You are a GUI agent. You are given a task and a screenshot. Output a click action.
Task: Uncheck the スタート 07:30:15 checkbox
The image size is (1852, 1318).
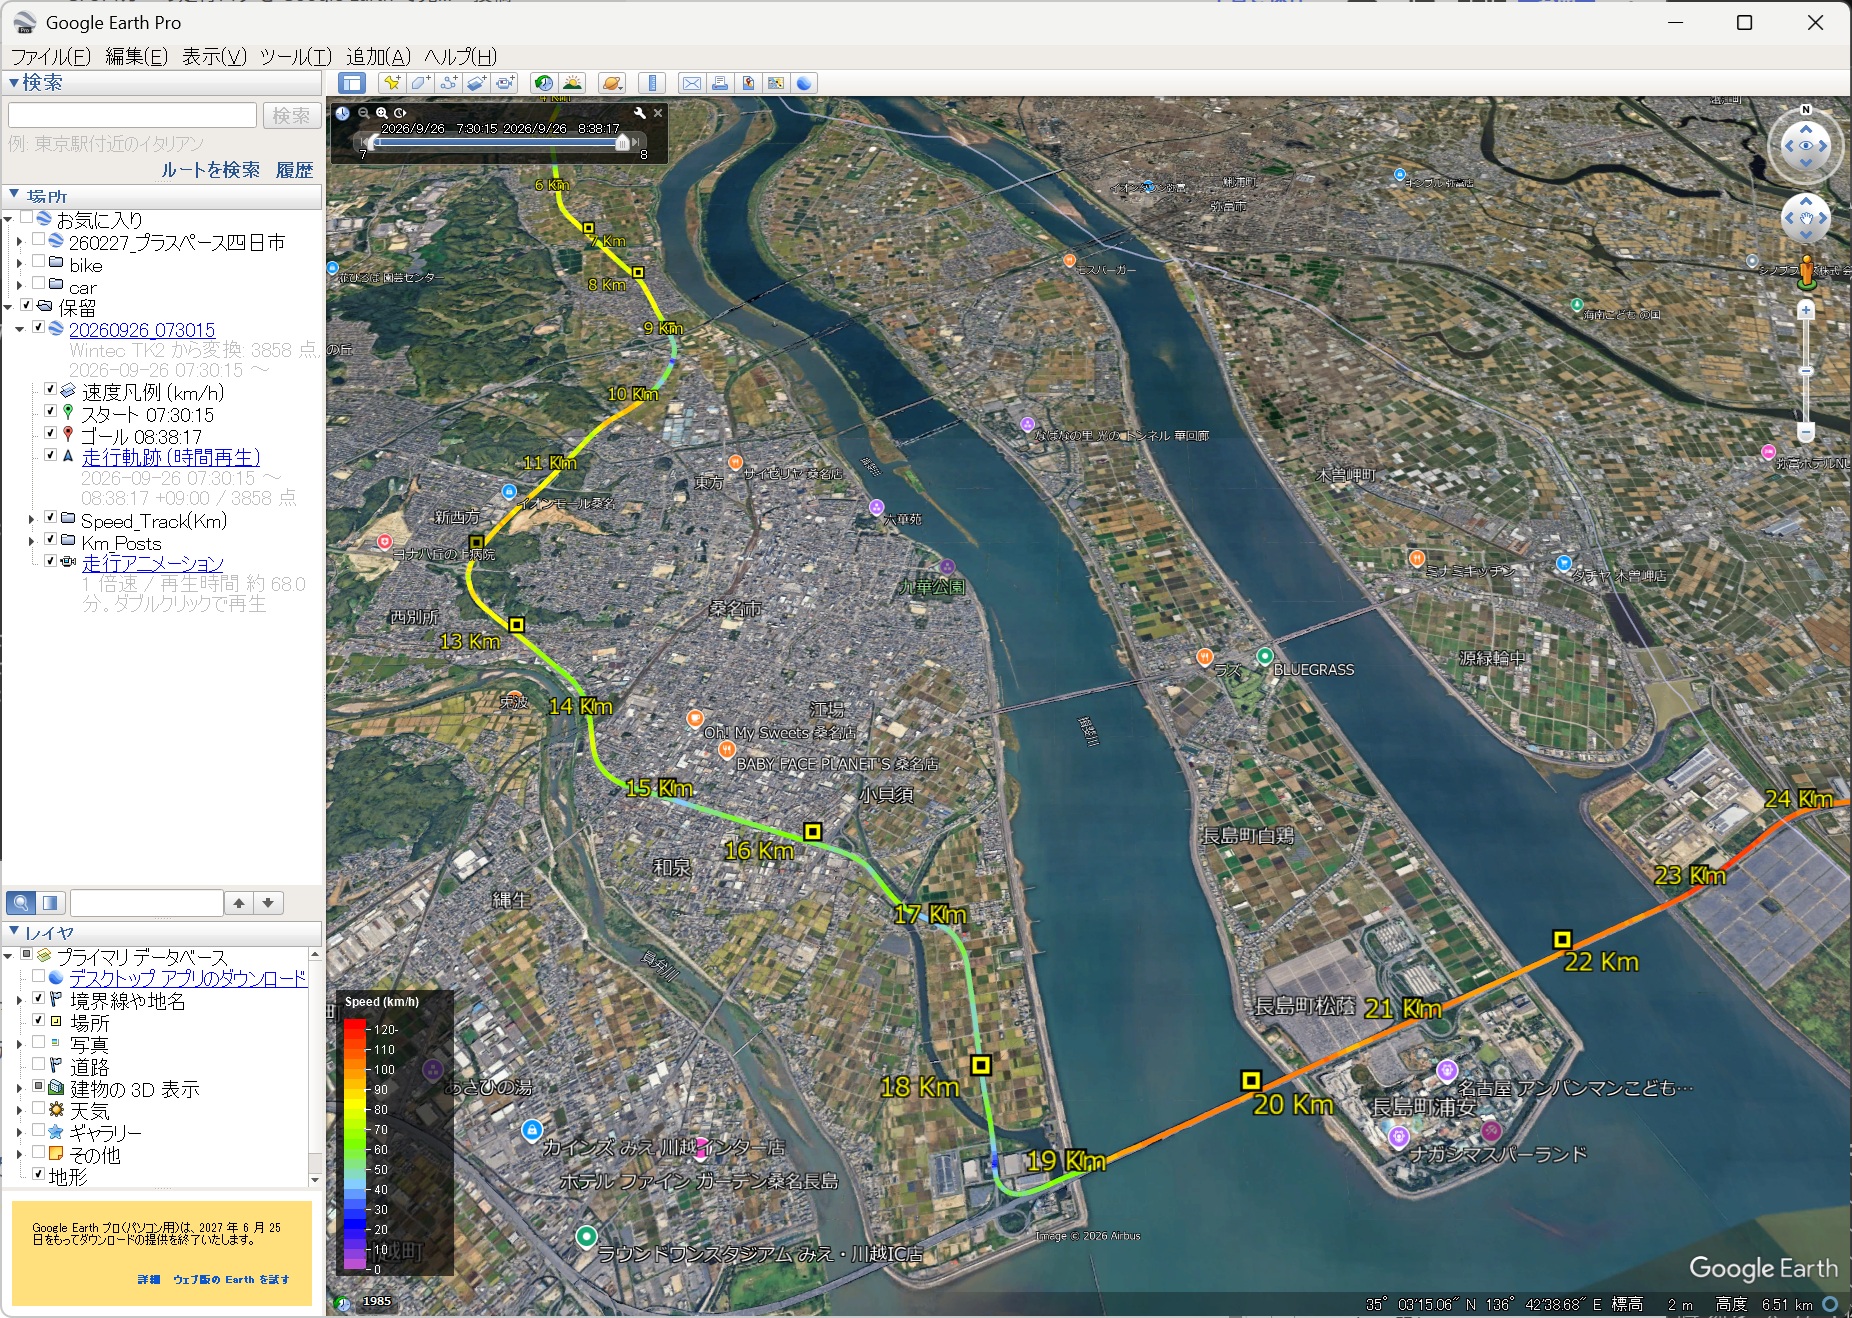click(x=50, y=411)
